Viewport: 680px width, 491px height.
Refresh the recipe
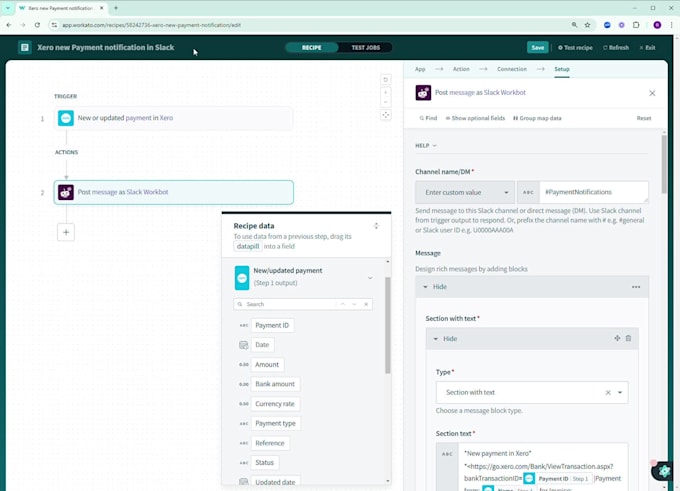tap(616, 48)
